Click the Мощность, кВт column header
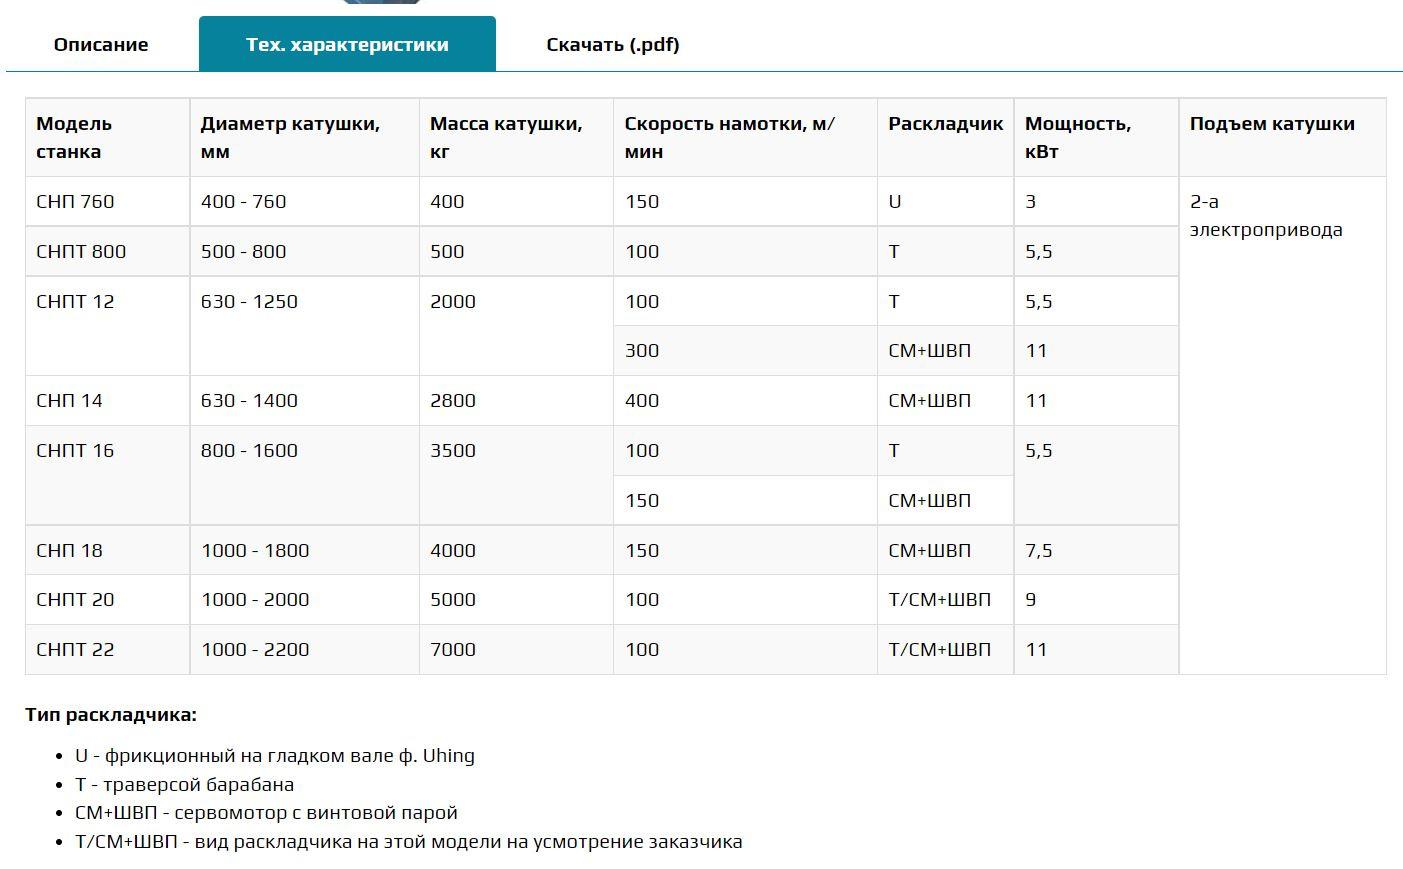 [1078, 137]
